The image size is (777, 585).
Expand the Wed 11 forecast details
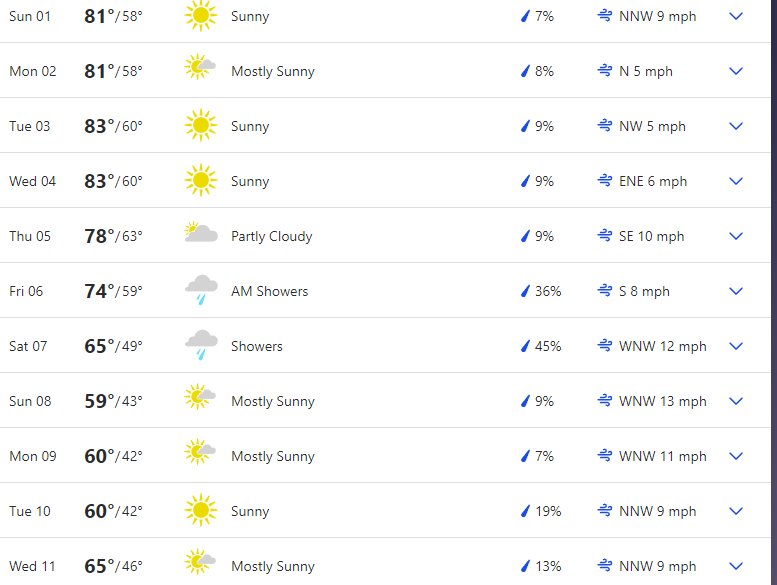736,566
